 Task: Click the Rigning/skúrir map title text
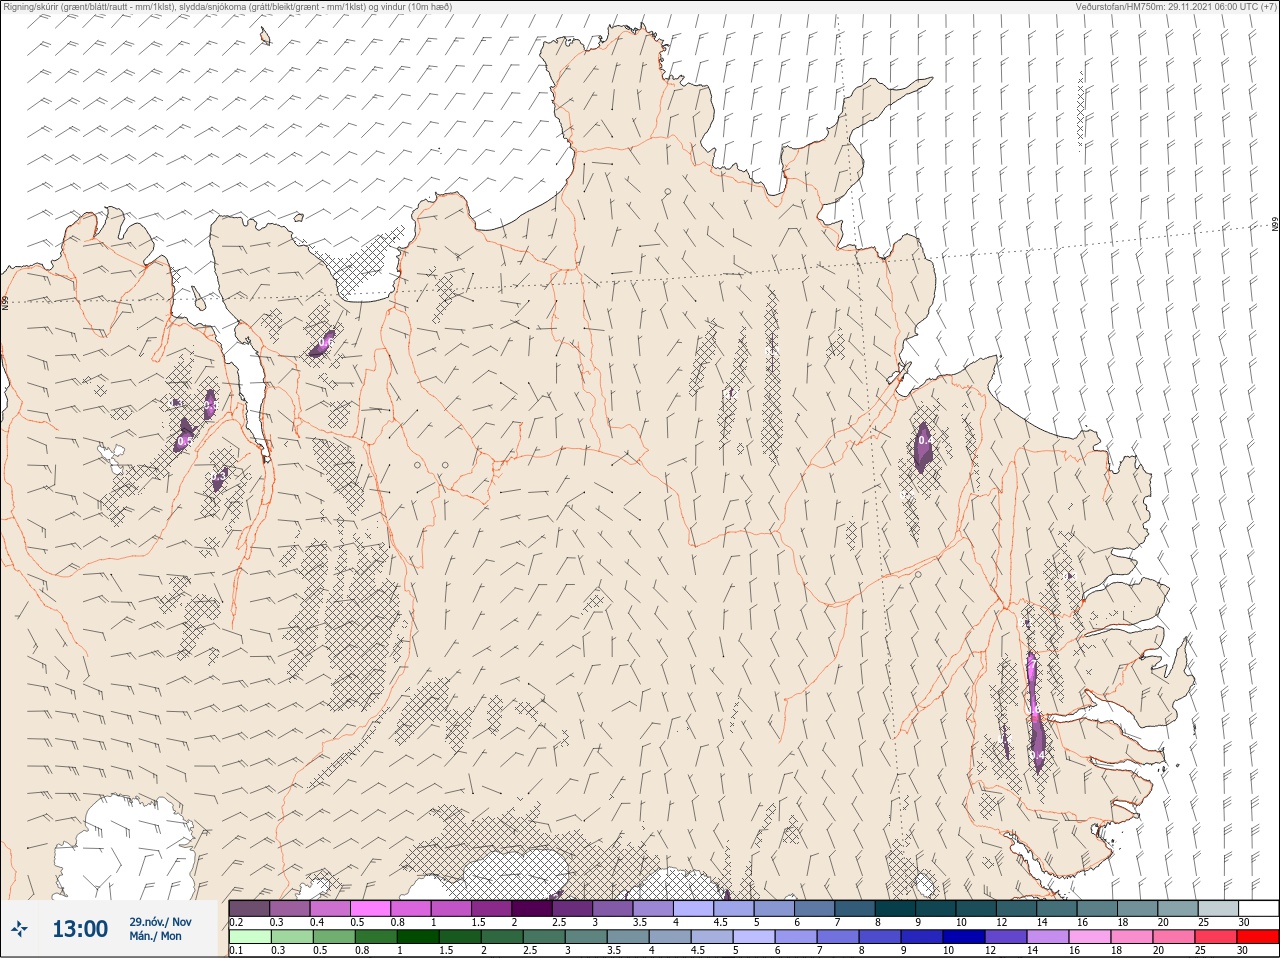coord(230,6)
